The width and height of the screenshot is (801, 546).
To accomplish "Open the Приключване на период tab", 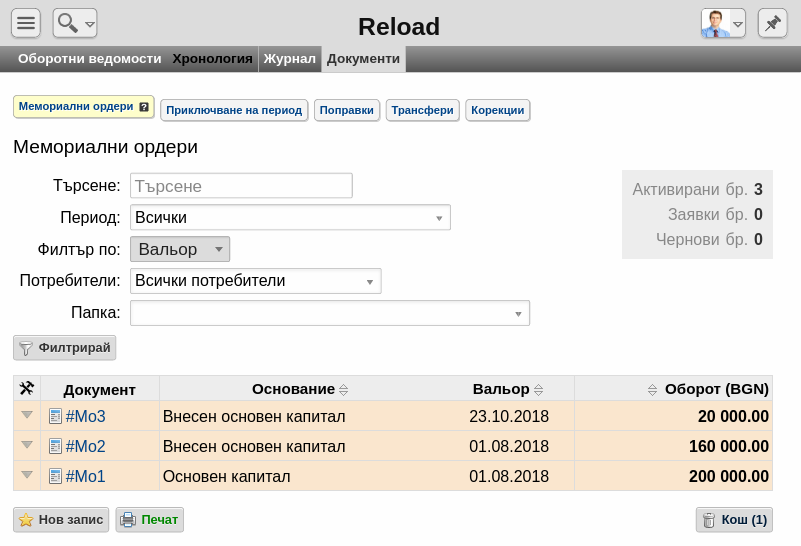I will click(234, 110).
